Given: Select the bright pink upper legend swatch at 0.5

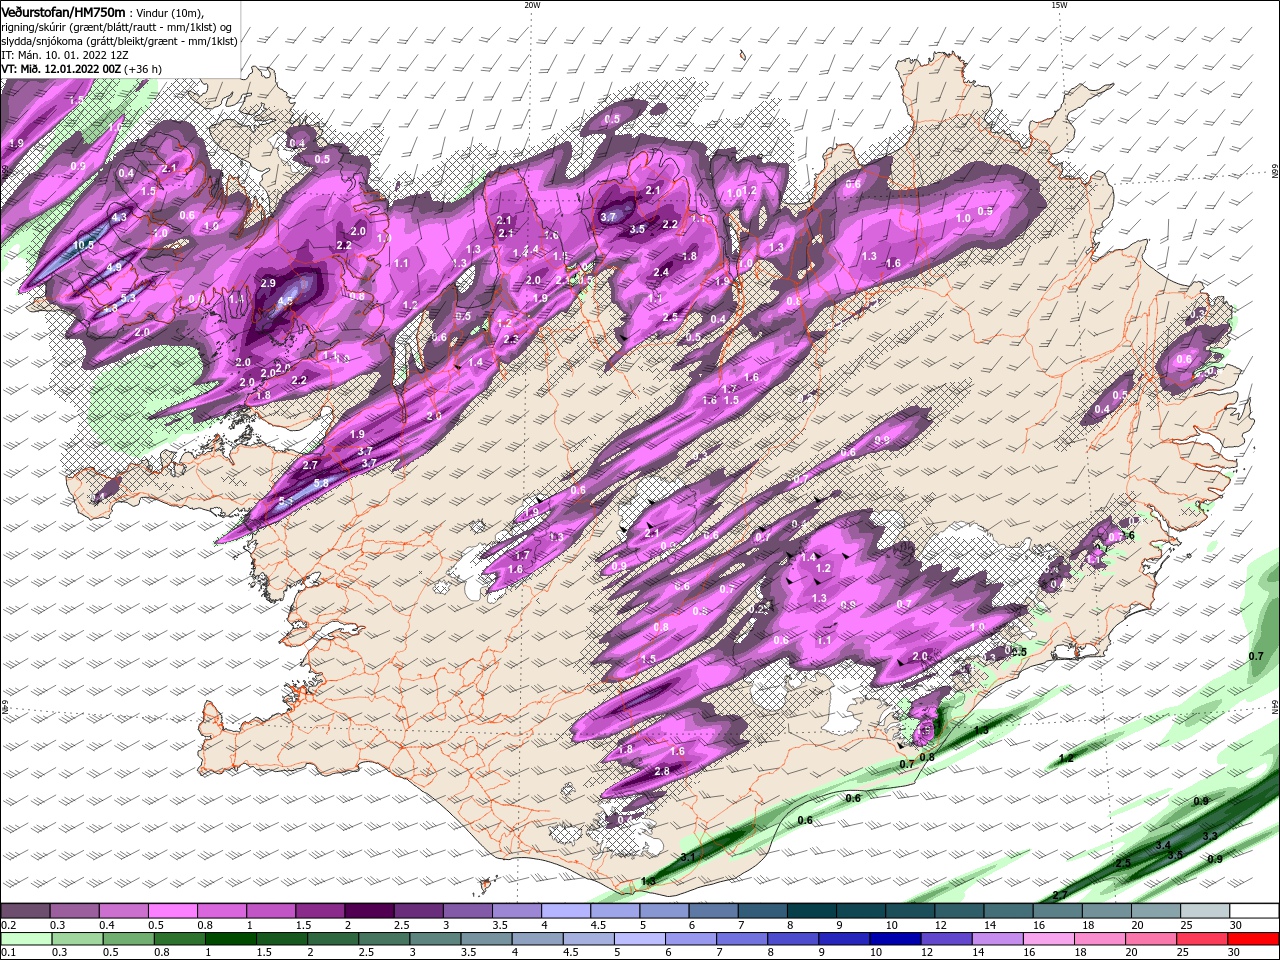Looking at the screenshot, I should [x=172, y=911].
